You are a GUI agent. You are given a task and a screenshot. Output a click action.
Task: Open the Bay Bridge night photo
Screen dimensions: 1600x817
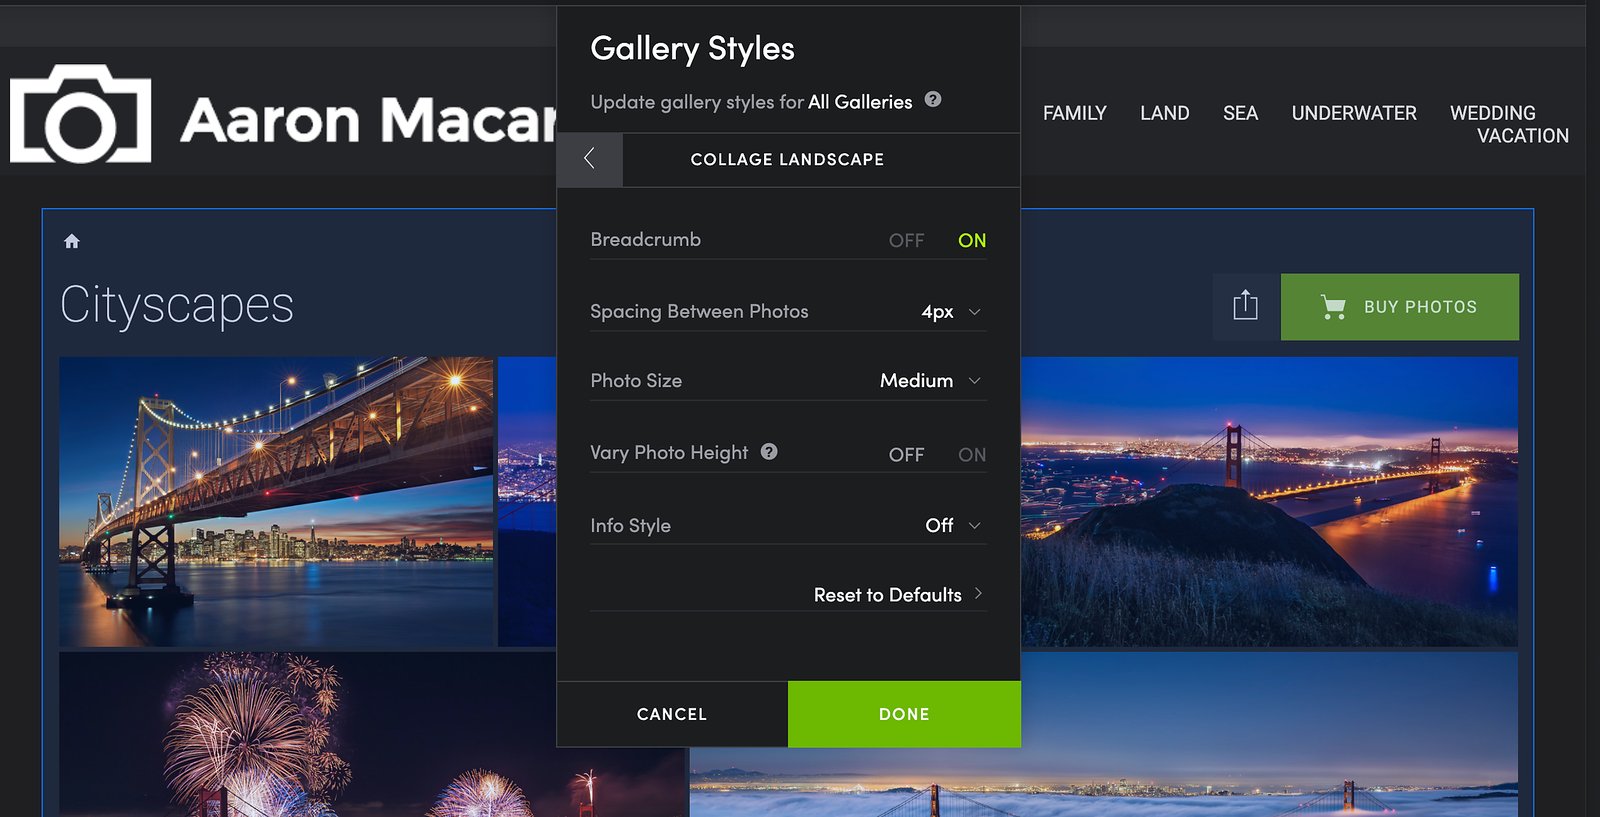tap(276, 501)
